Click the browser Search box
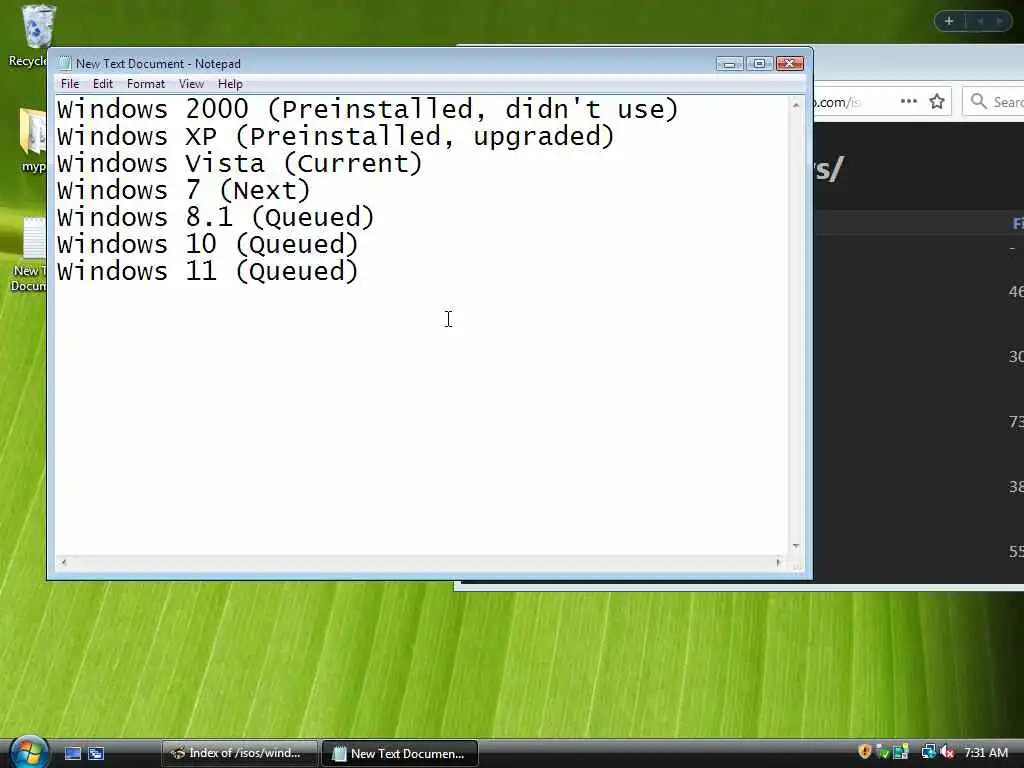 pyautogui.click(x=993, y=101)
